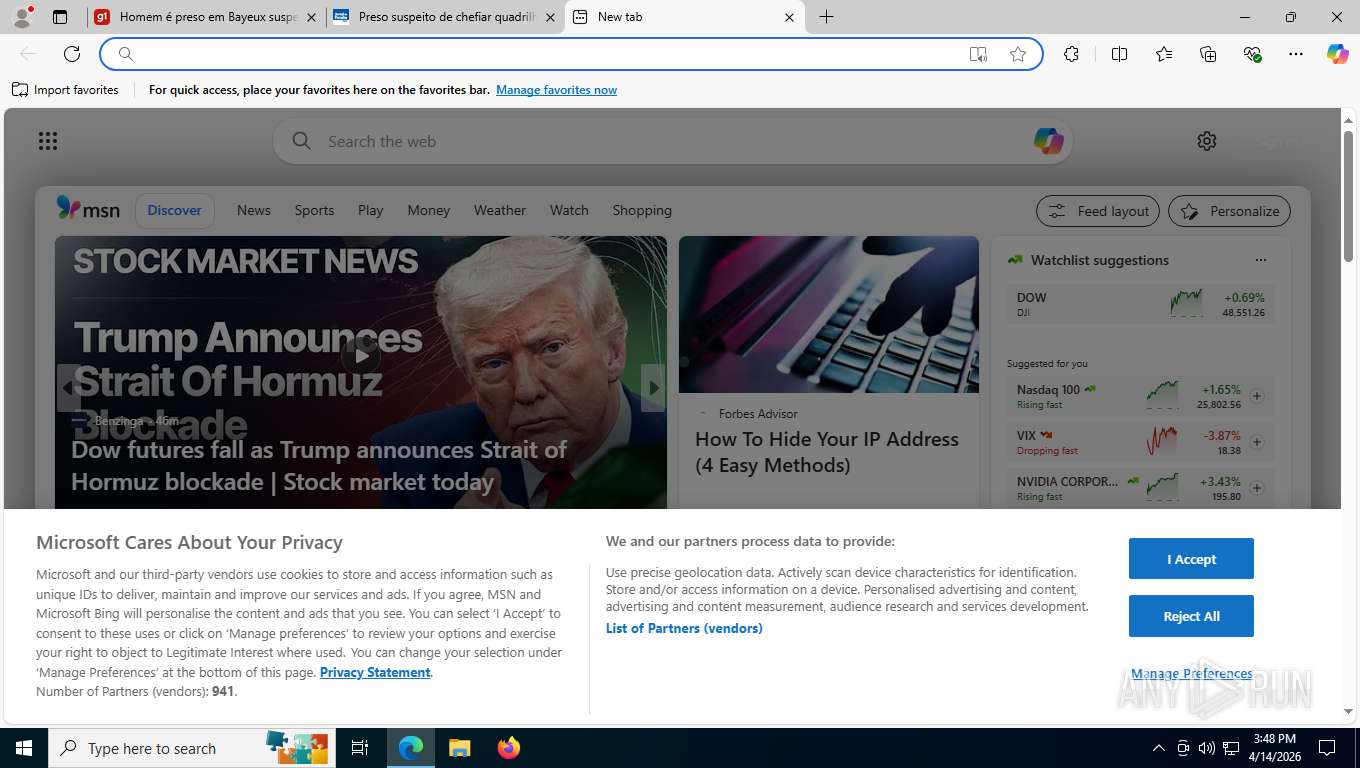Open the notification center icon
Viewport: 1360px width, 768px height.
coord(1327,748)
